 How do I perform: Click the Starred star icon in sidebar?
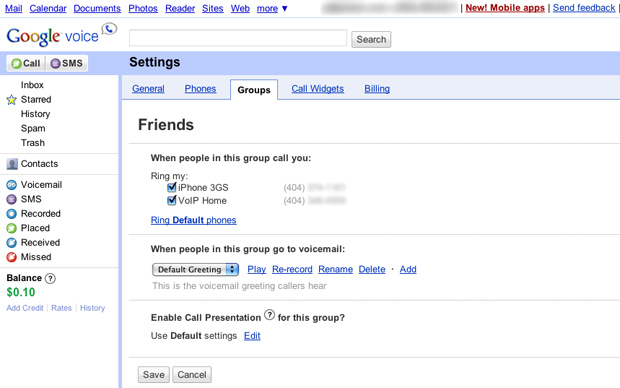click(11, 100)
